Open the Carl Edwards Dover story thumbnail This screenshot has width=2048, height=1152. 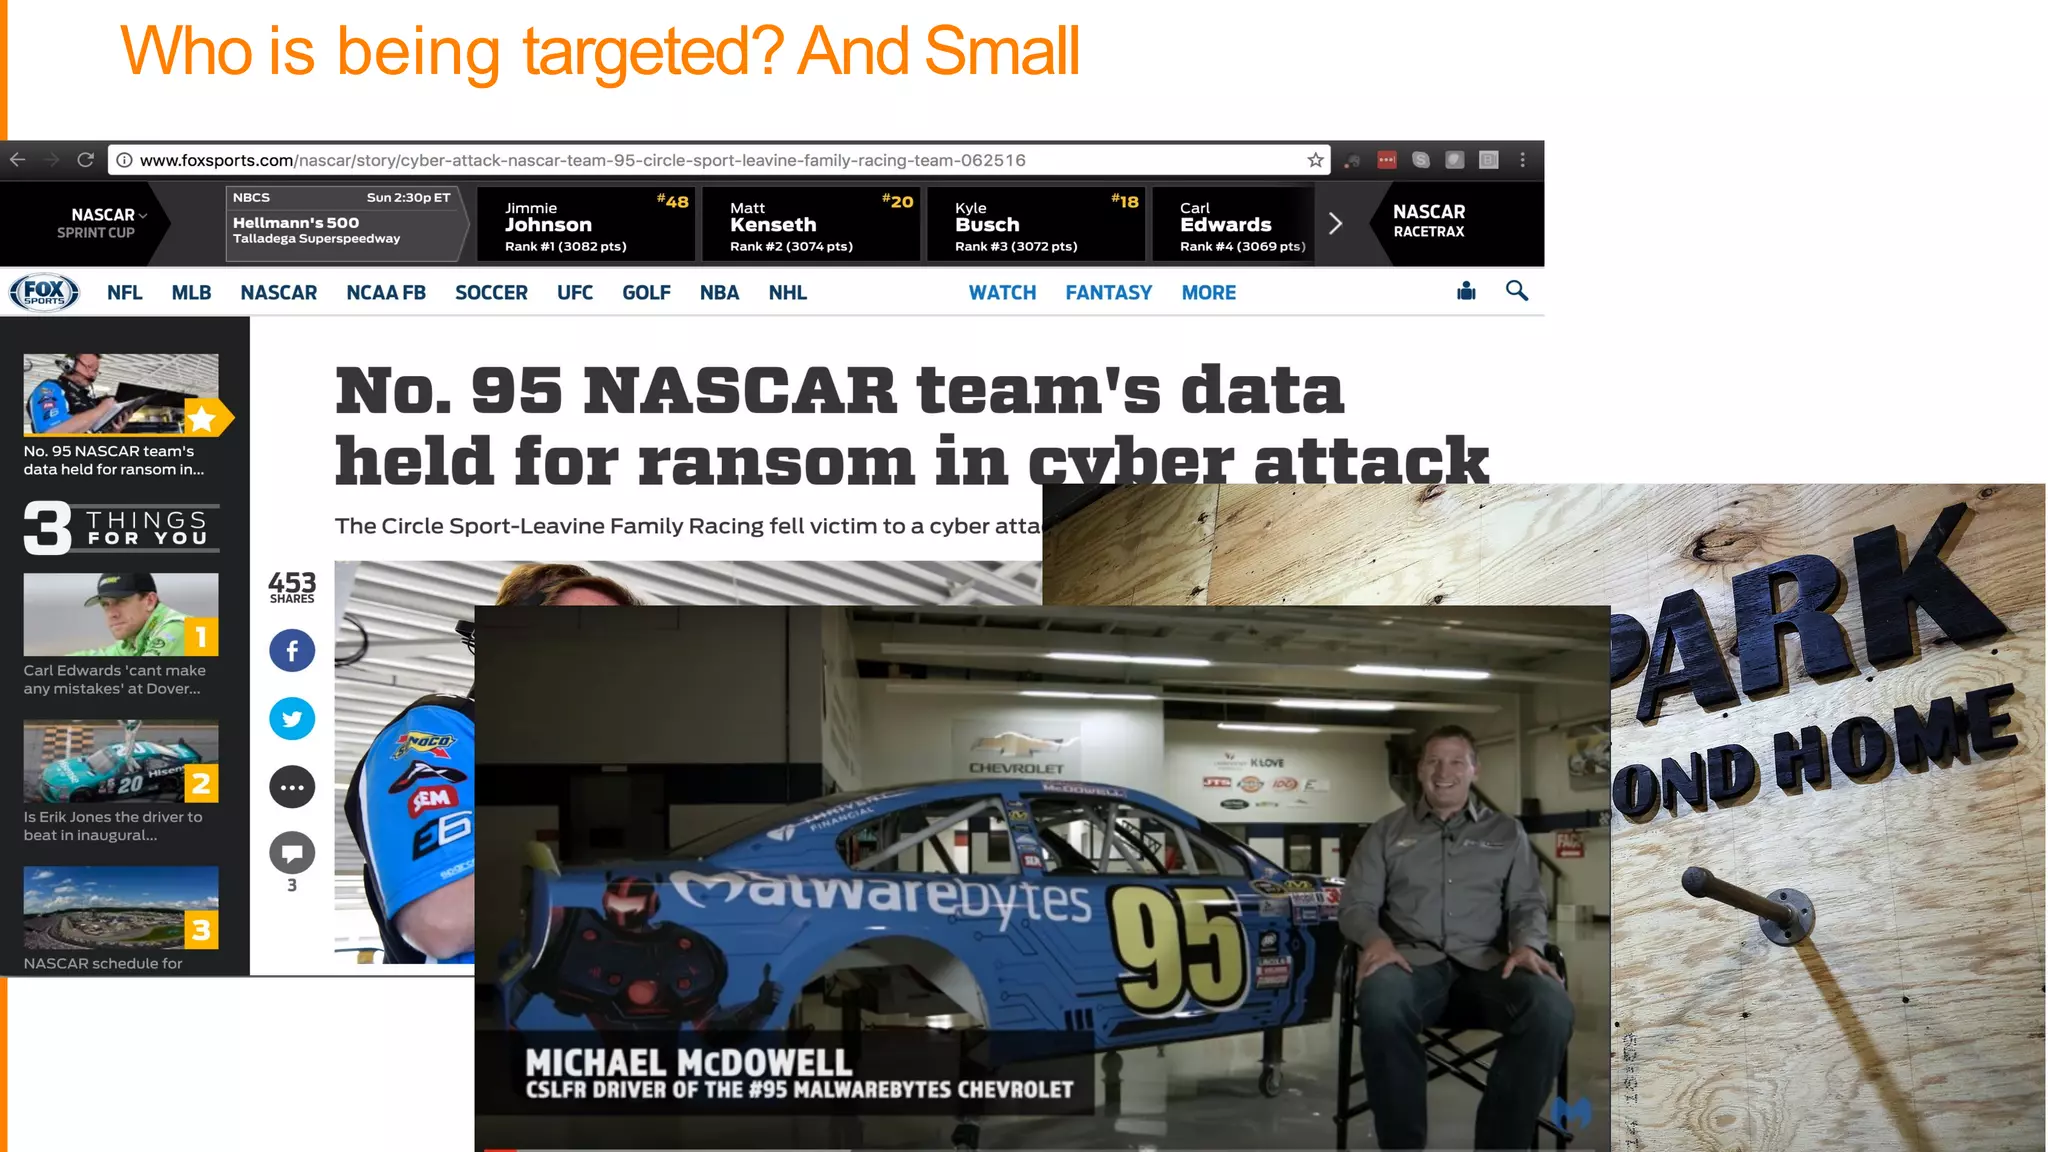121,614
